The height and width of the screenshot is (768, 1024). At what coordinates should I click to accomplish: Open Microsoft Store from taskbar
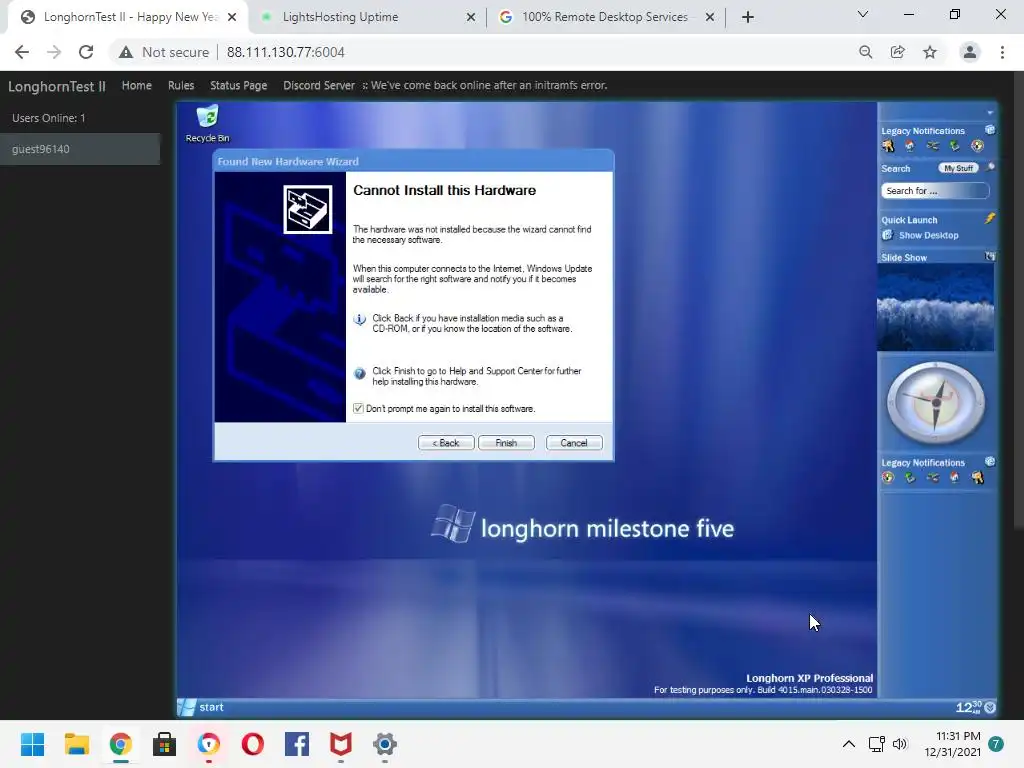tap(165, 744)
